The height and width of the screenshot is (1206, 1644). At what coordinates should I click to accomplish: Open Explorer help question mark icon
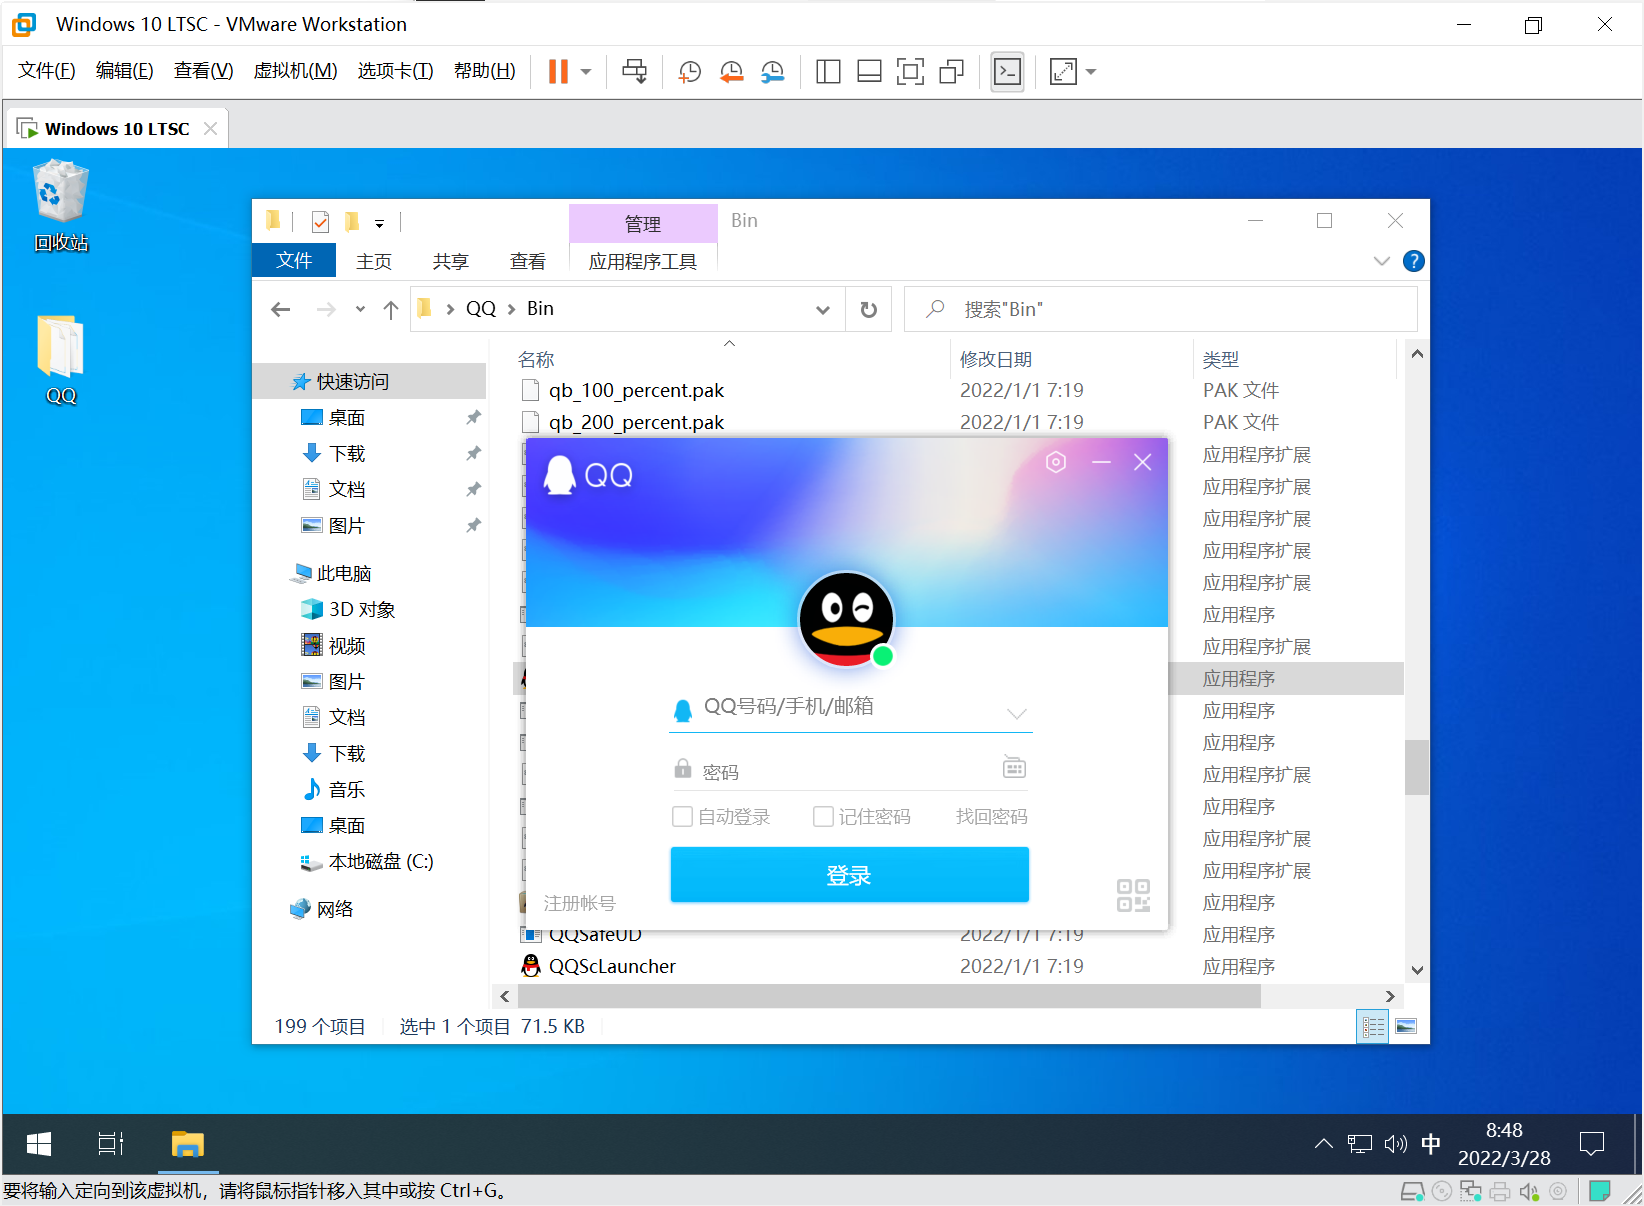click(x=1413, y=261)
